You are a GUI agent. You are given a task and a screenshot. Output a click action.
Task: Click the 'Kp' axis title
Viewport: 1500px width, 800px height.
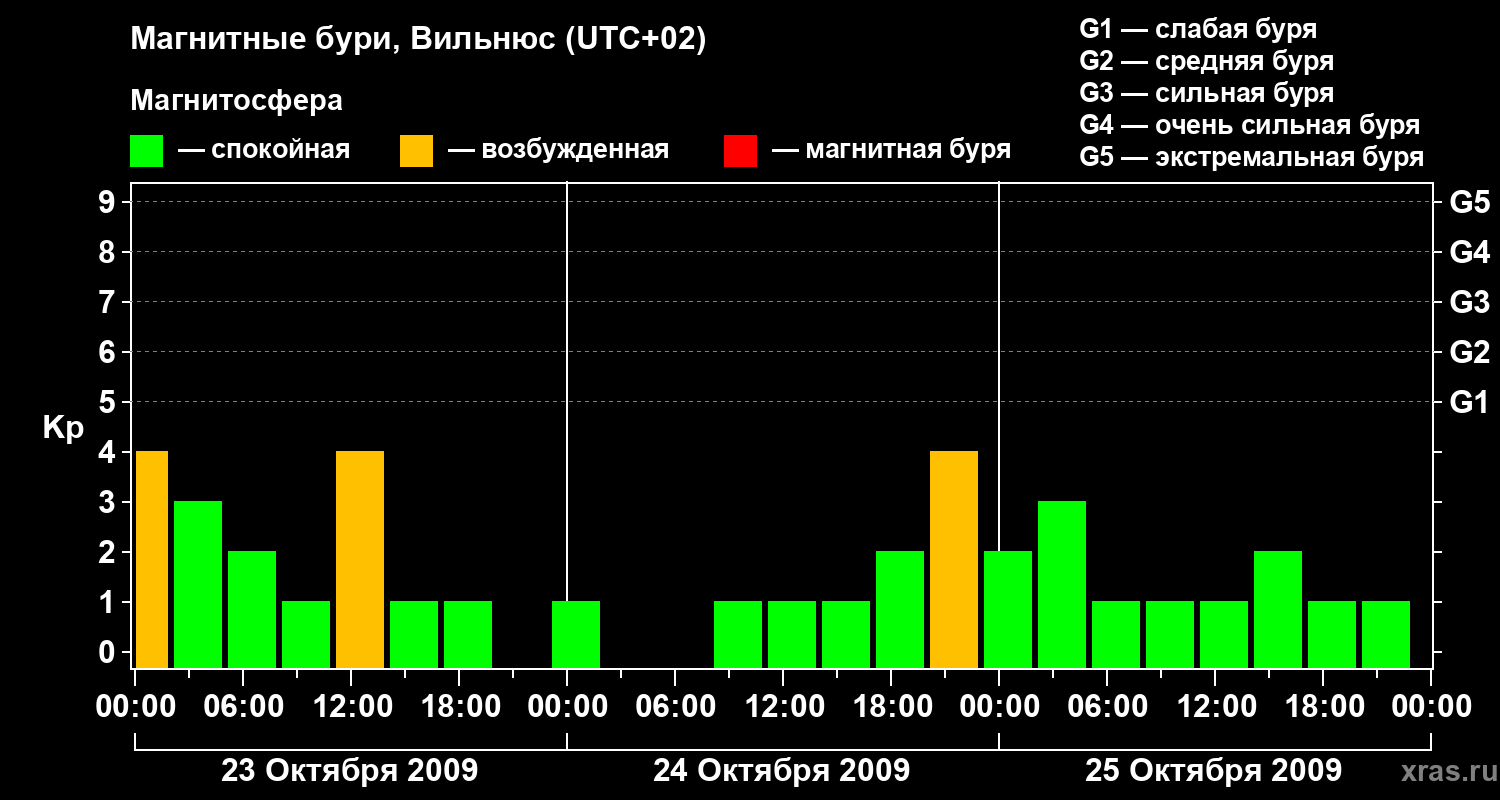click(x=63, y=428)
